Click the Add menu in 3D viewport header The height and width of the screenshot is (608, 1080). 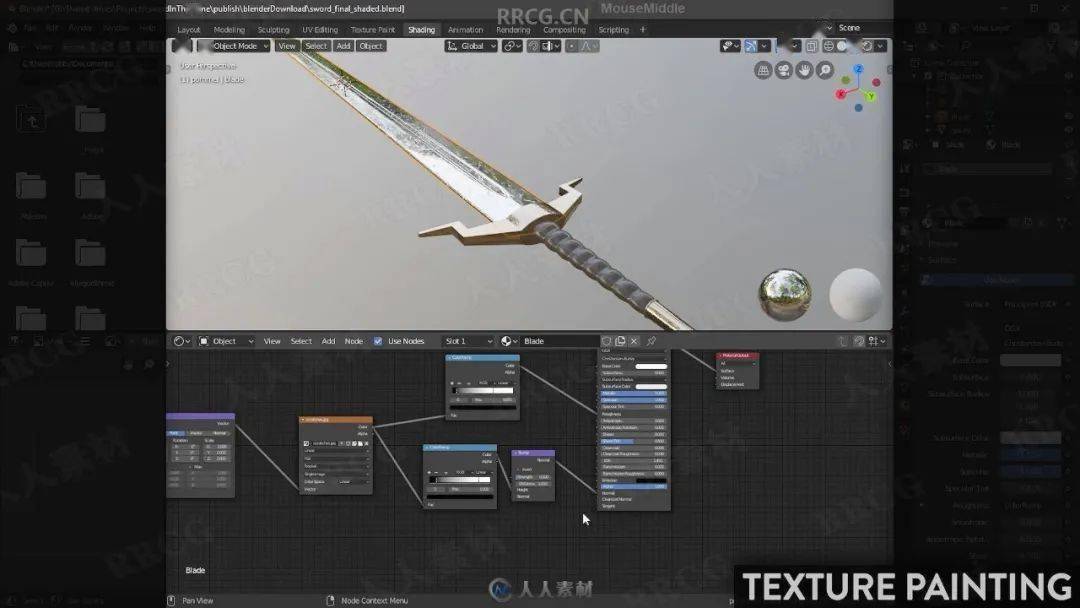pos(343,46)
